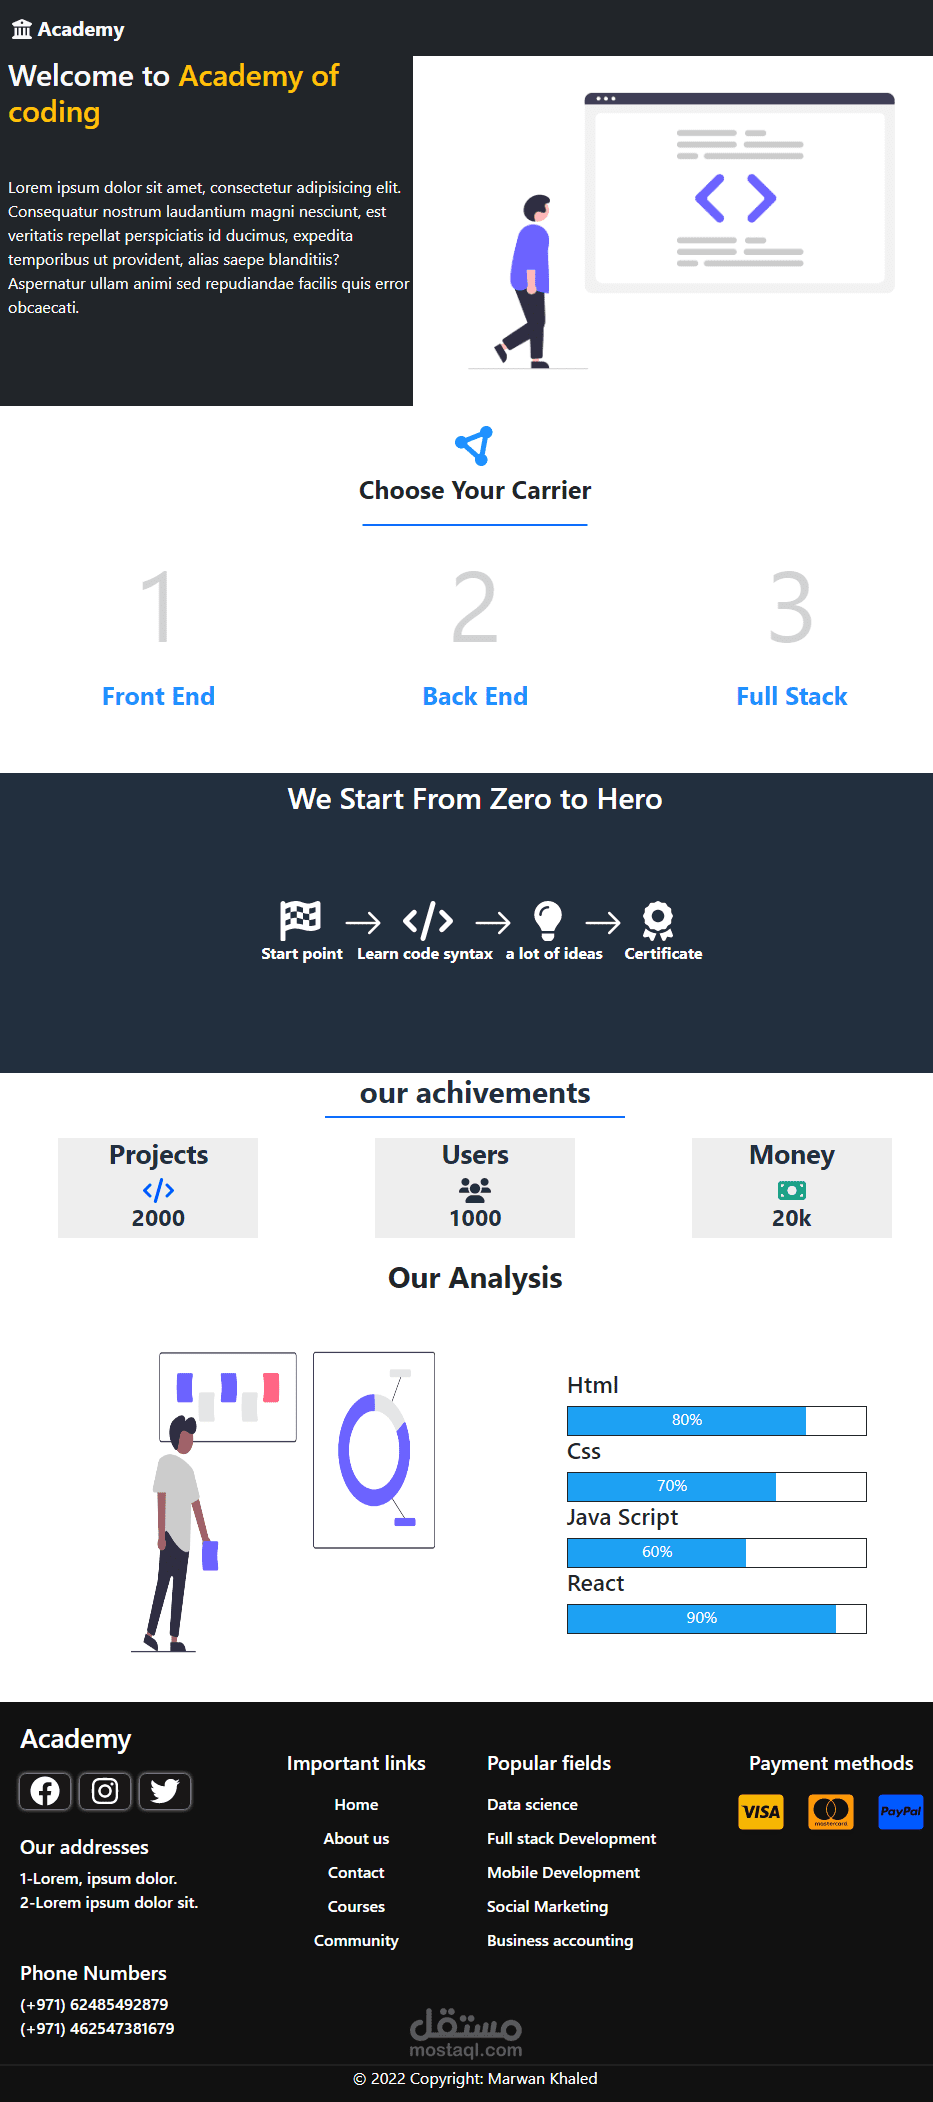
Task: Select the PayPal payment icon
Action: click(x=901, y=1812)
